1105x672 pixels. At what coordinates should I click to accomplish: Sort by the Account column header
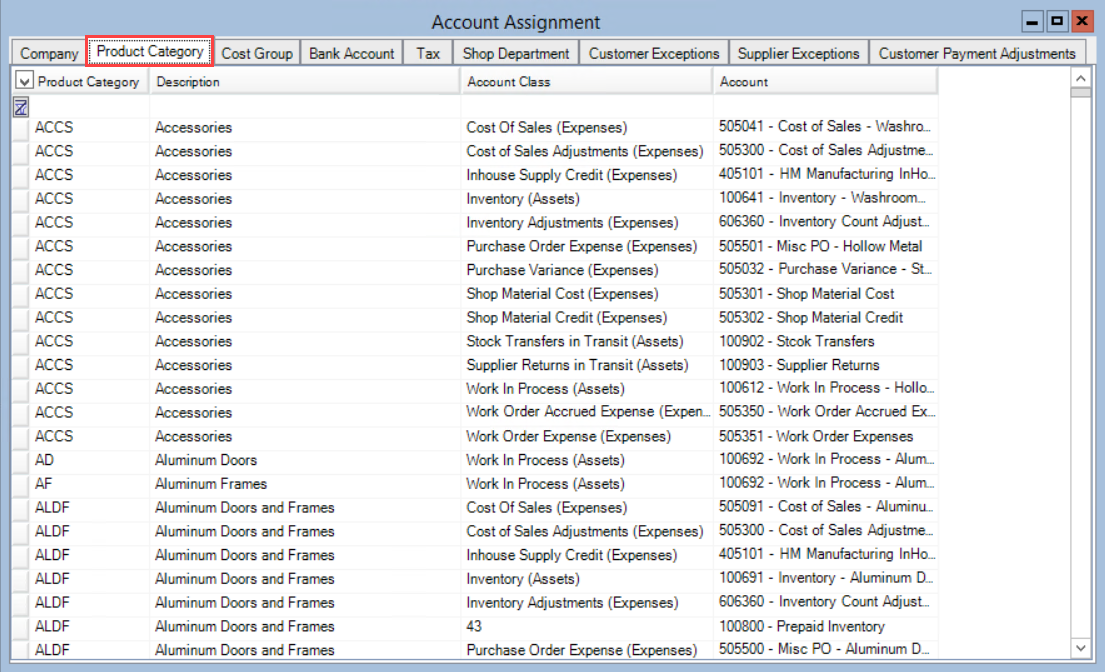coord(825,82)
